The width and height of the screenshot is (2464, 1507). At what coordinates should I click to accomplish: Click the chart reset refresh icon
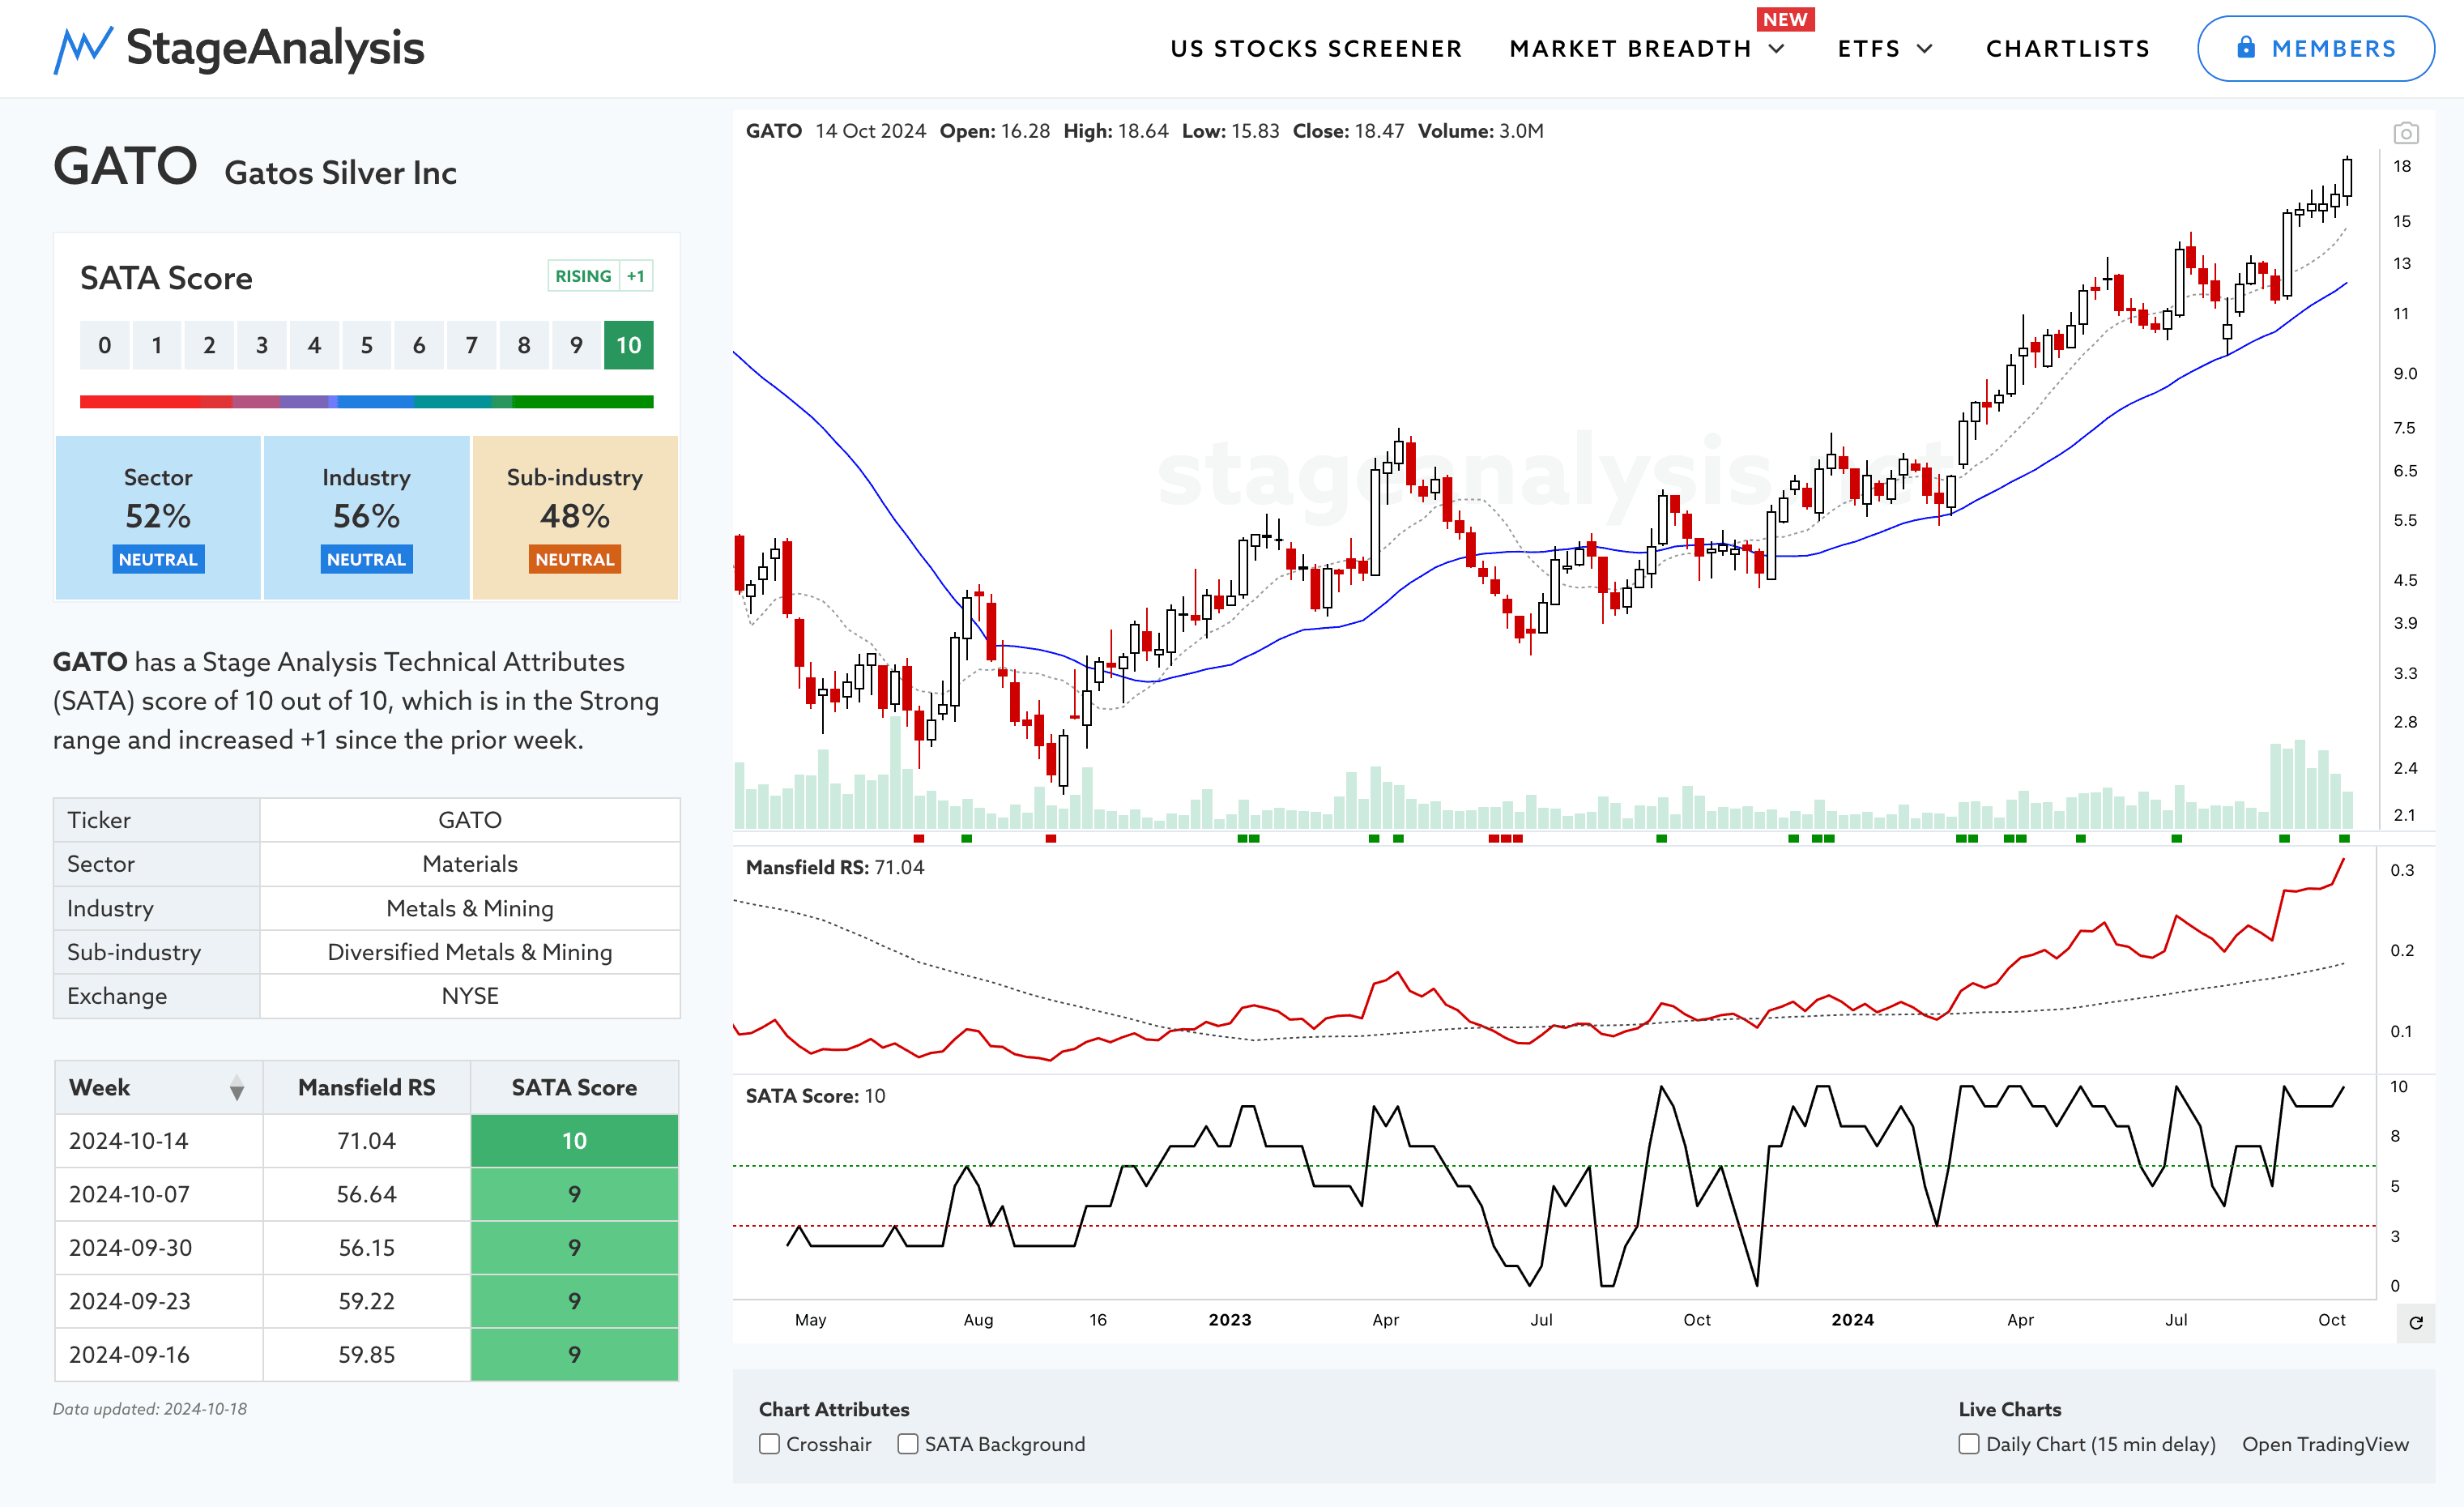[x=2415, y=1323]
